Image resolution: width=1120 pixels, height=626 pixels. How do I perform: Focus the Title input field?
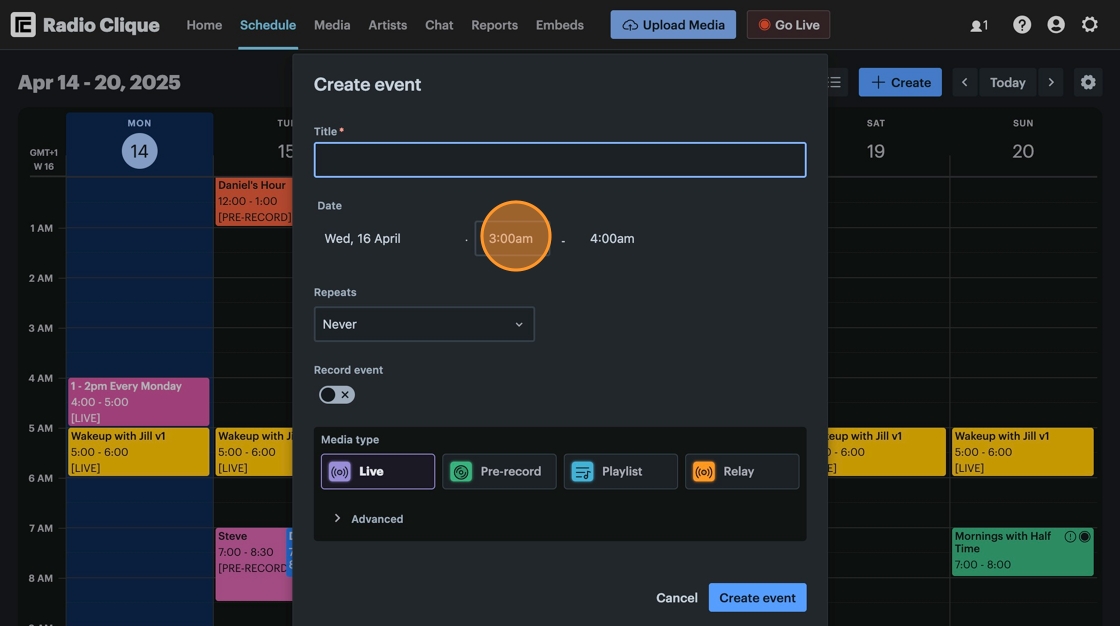(x=560, y=160)
